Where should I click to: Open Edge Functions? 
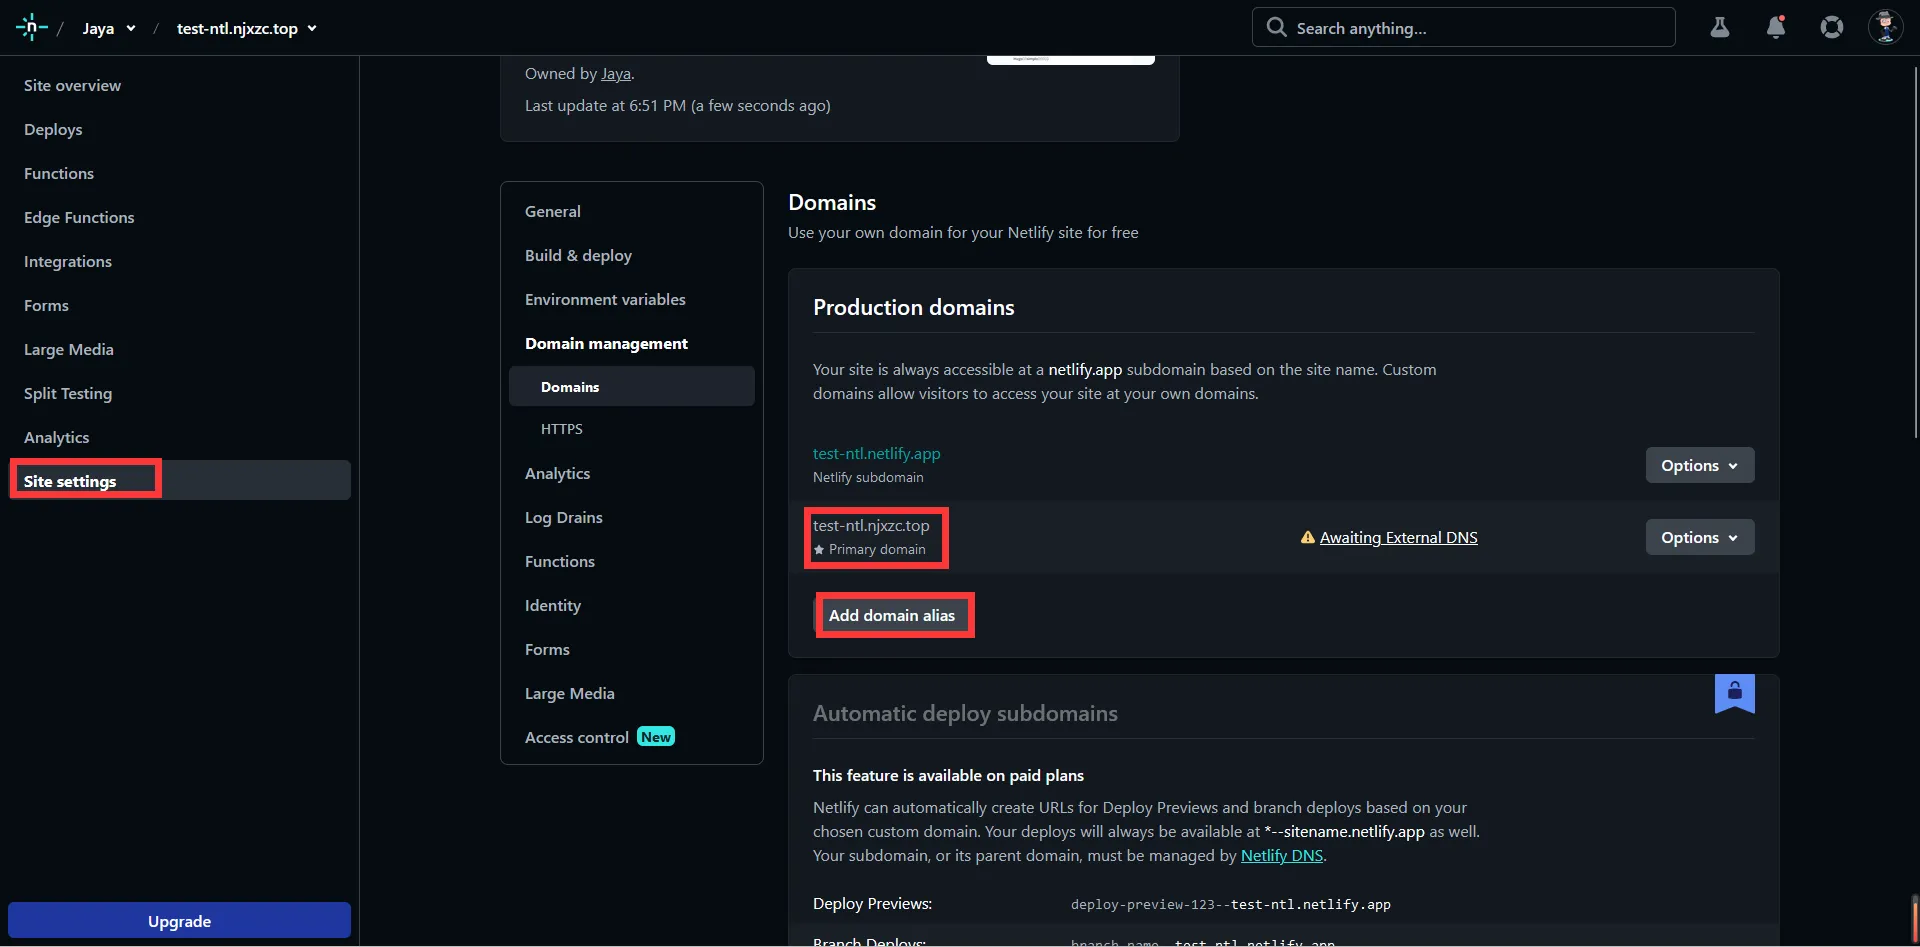pos(79,218)
